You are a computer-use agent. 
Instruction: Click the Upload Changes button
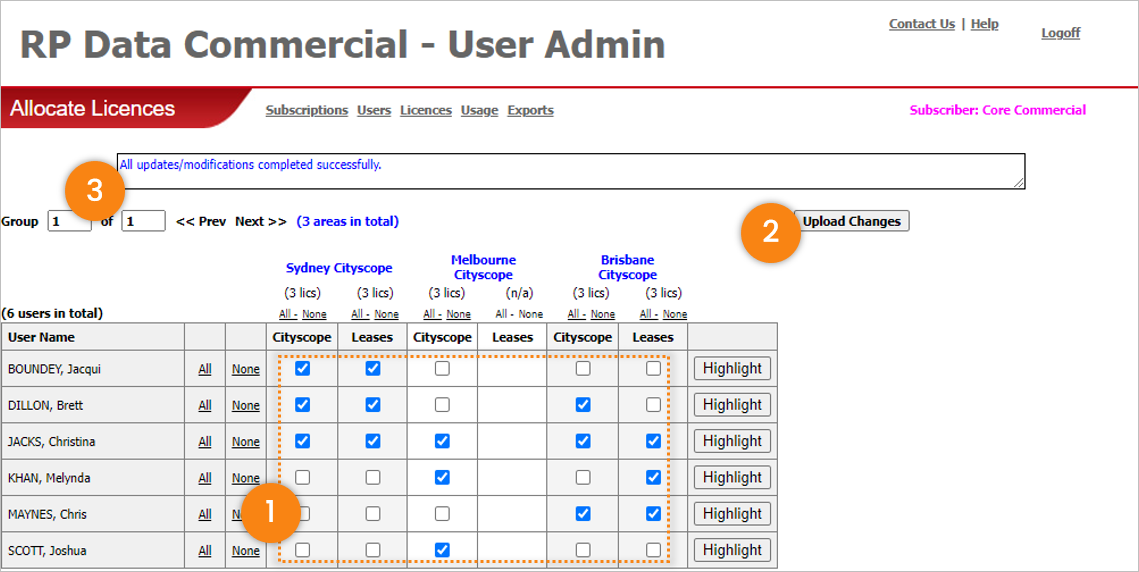pyautogui.click(x=851, y=222)
